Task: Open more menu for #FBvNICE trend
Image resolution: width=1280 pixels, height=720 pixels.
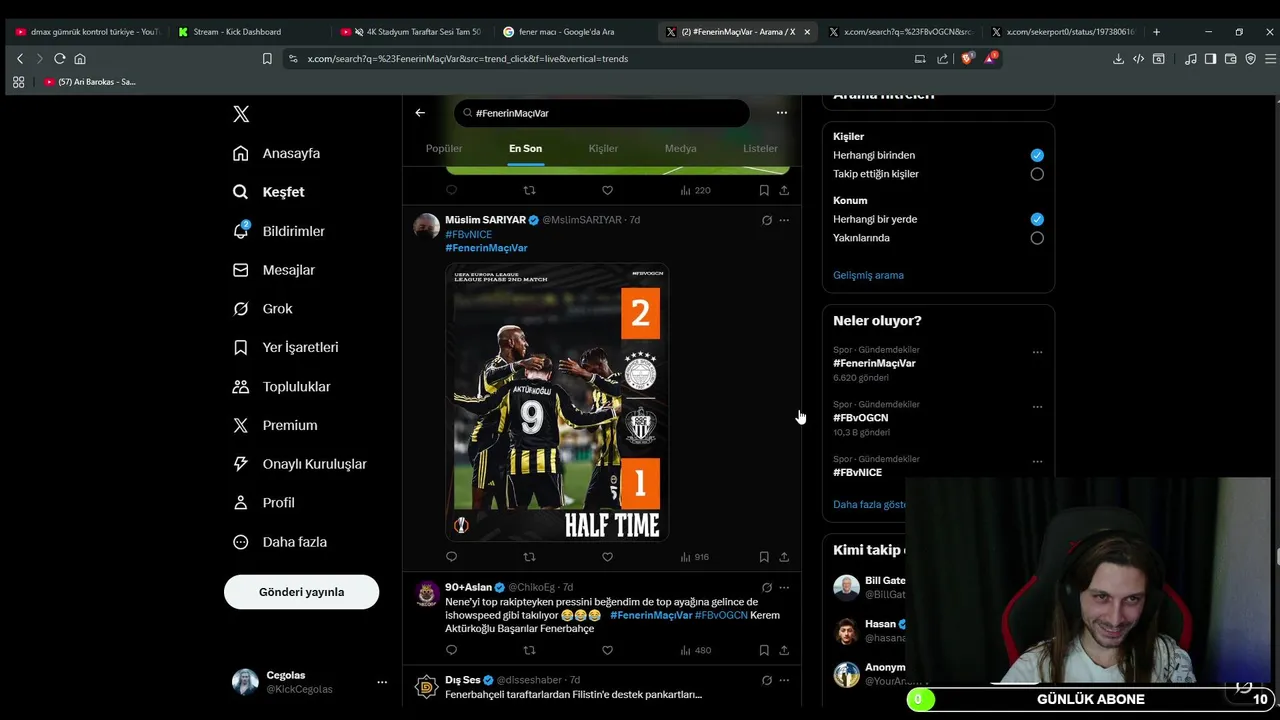Action: pos(1037,462)
